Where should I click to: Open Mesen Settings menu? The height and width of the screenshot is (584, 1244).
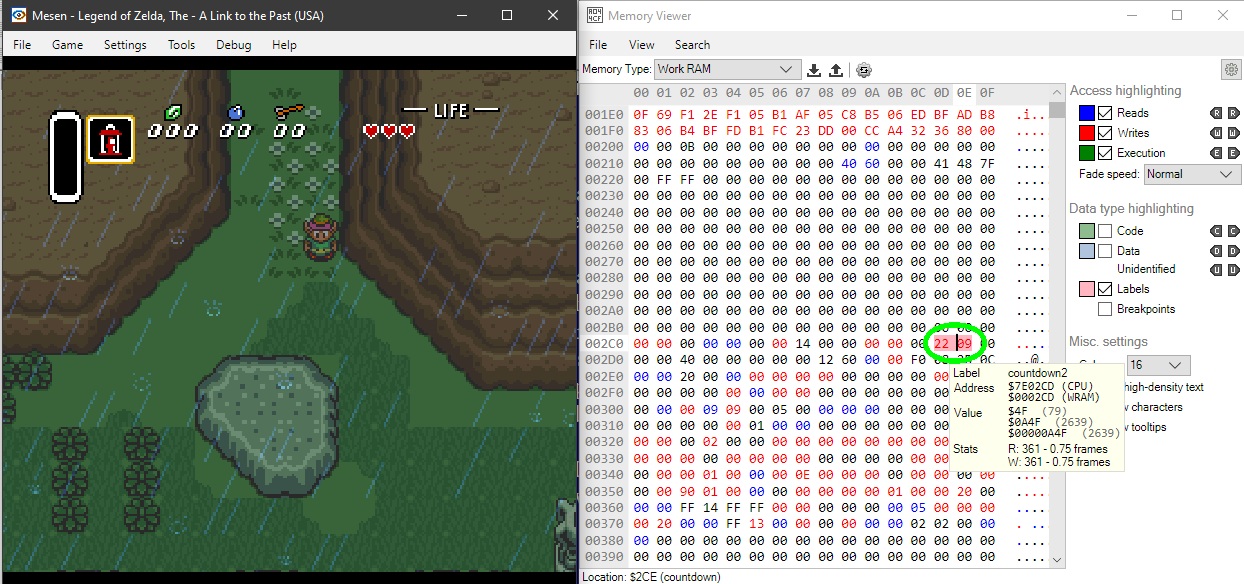click(x=125, y=45)
